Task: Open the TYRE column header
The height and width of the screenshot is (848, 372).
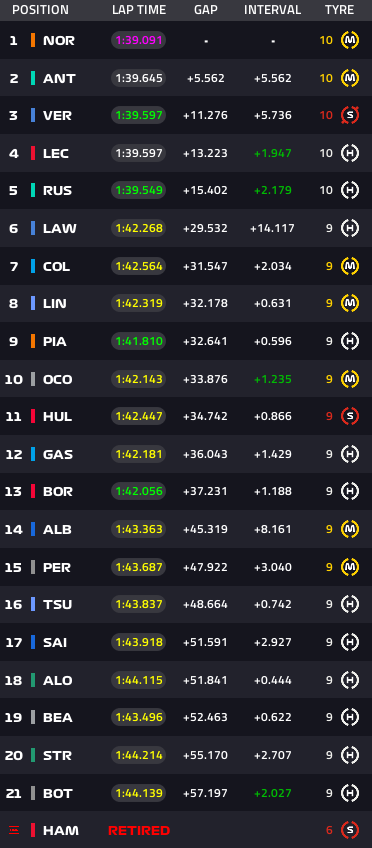Action: (x=340, y=10)
